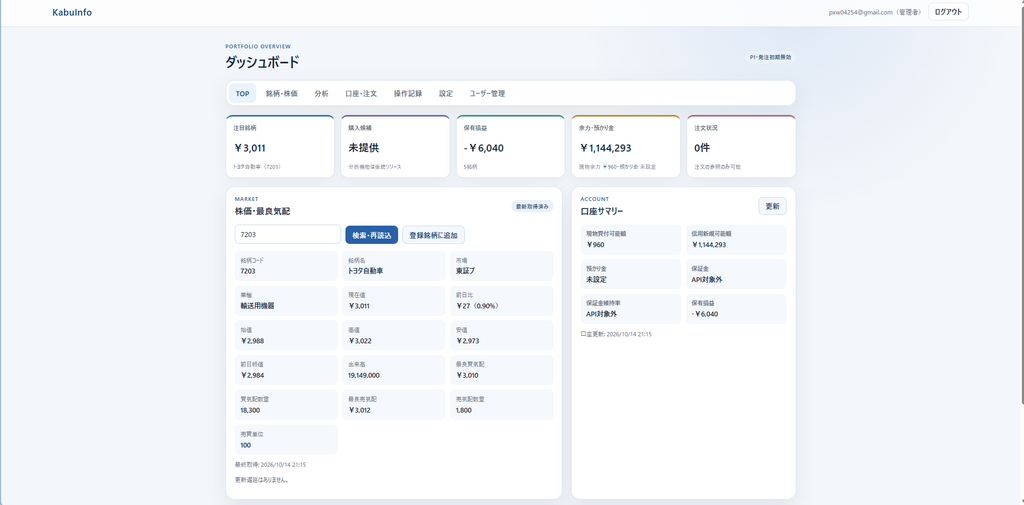Click the 業種 cell 輸送用機器
This screenshot has width=1024, height=505.
pyautogui.click(x=287, y=301)
